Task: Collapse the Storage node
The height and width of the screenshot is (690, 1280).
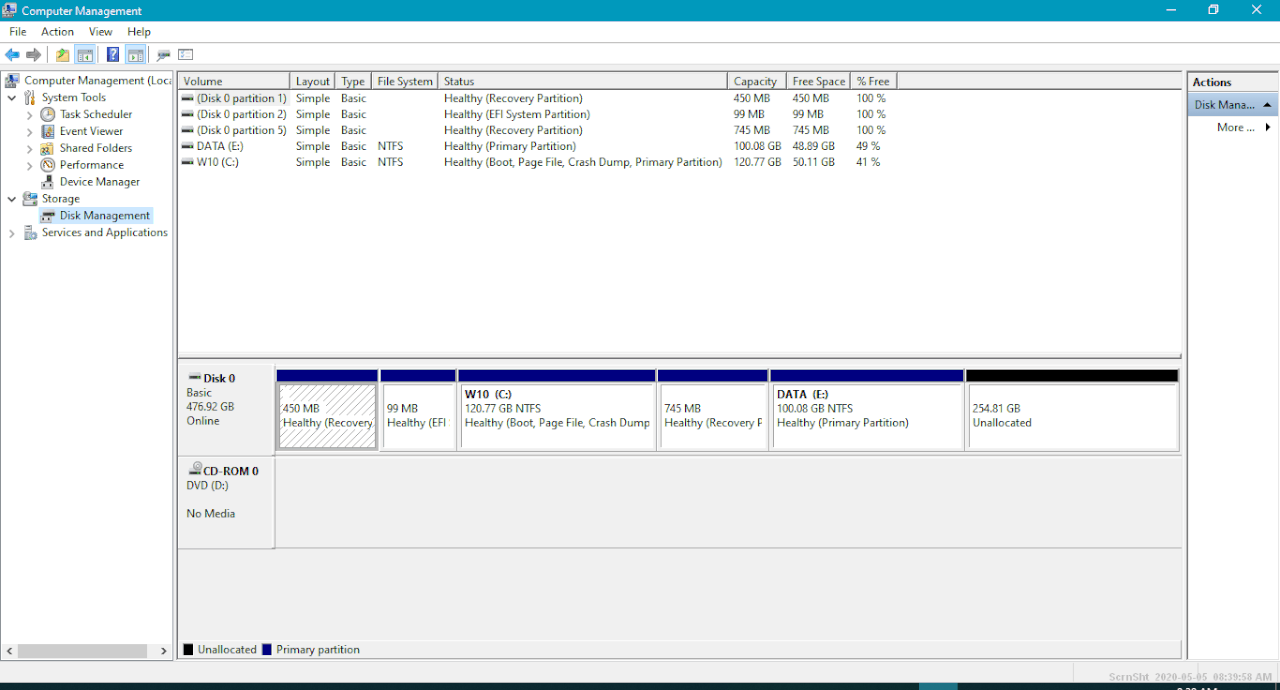Action: point(12,199)
